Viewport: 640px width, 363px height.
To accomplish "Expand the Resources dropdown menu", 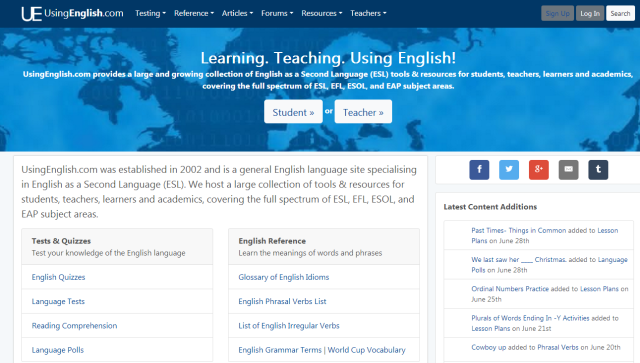I will 322,13.
